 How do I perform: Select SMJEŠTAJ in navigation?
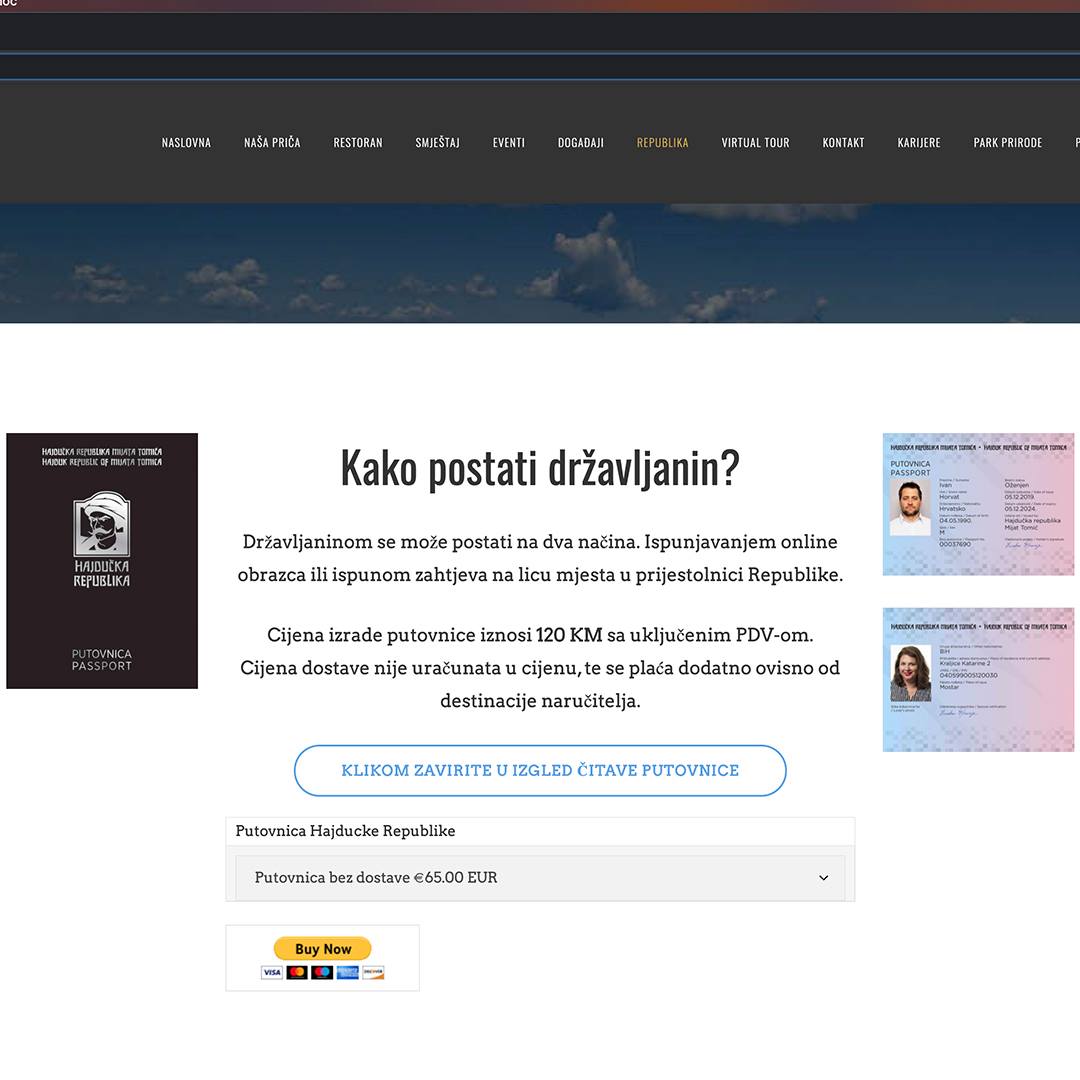click(x=437, y=143)
